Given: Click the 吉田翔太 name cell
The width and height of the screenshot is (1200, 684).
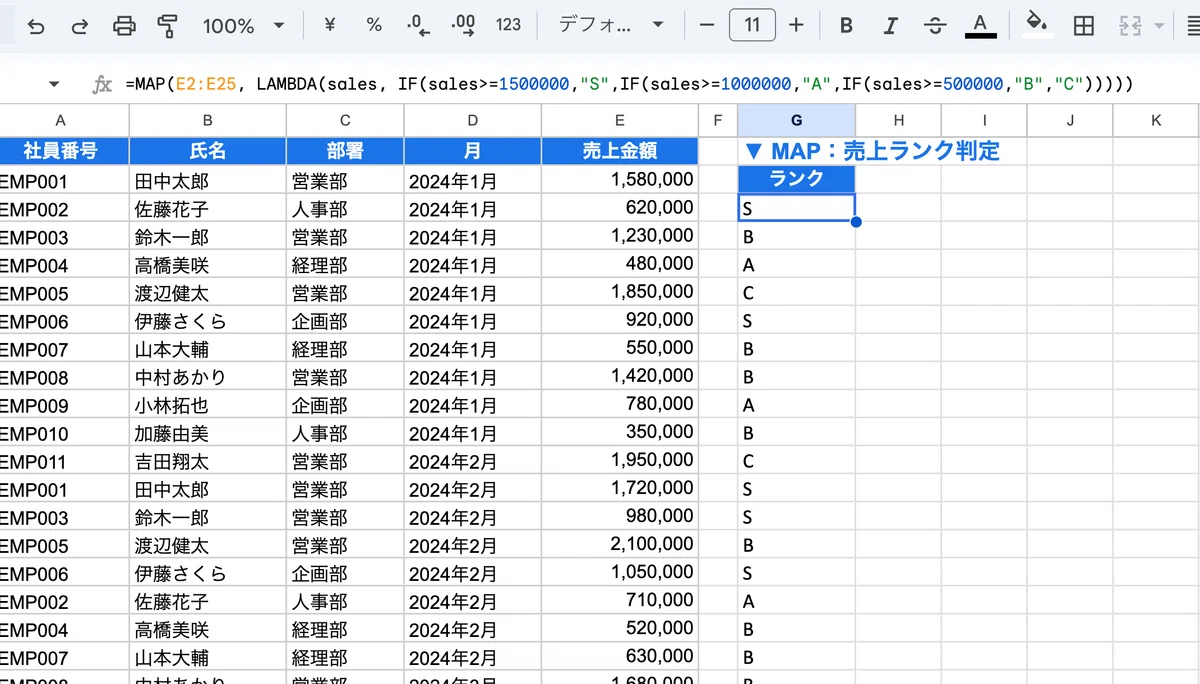Looking at the screenshot, I should [x=208, y=460].
